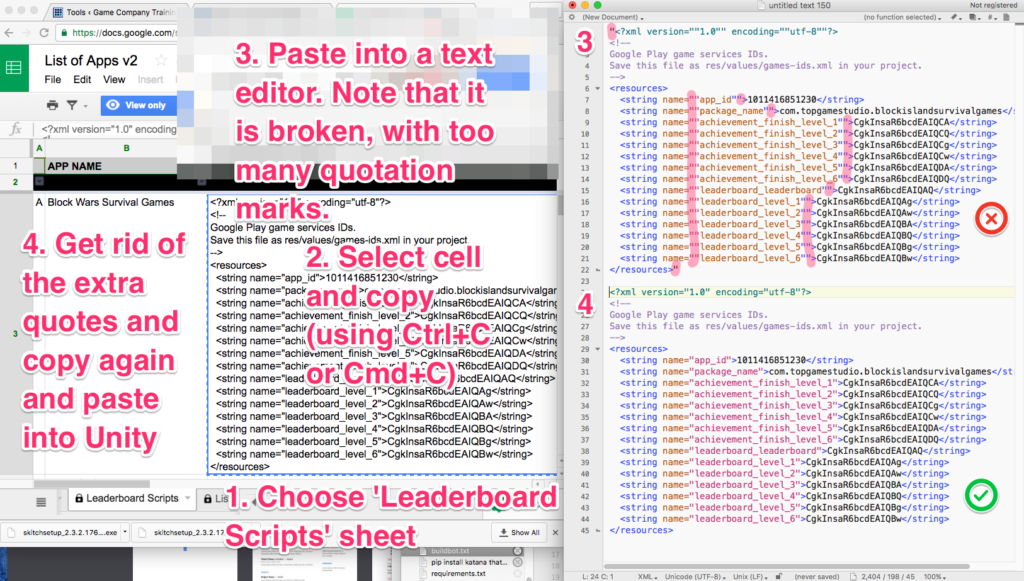
Task: Click the browser back arrow
Action: 8,33
